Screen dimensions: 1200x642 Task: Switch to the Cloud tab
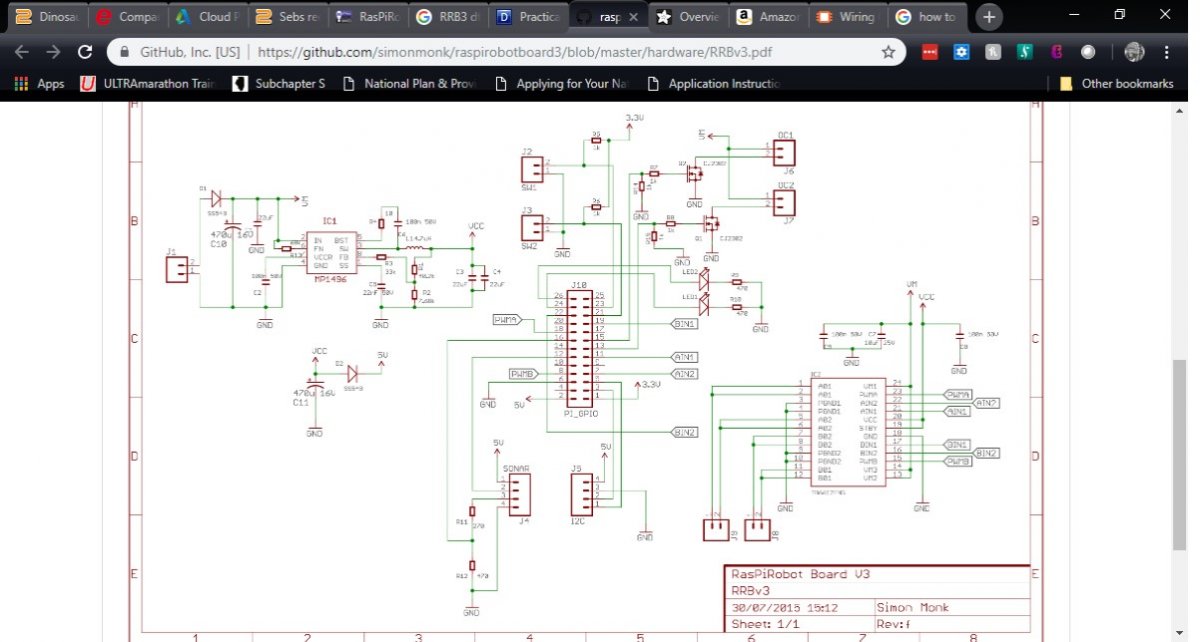tap(207, 17)
